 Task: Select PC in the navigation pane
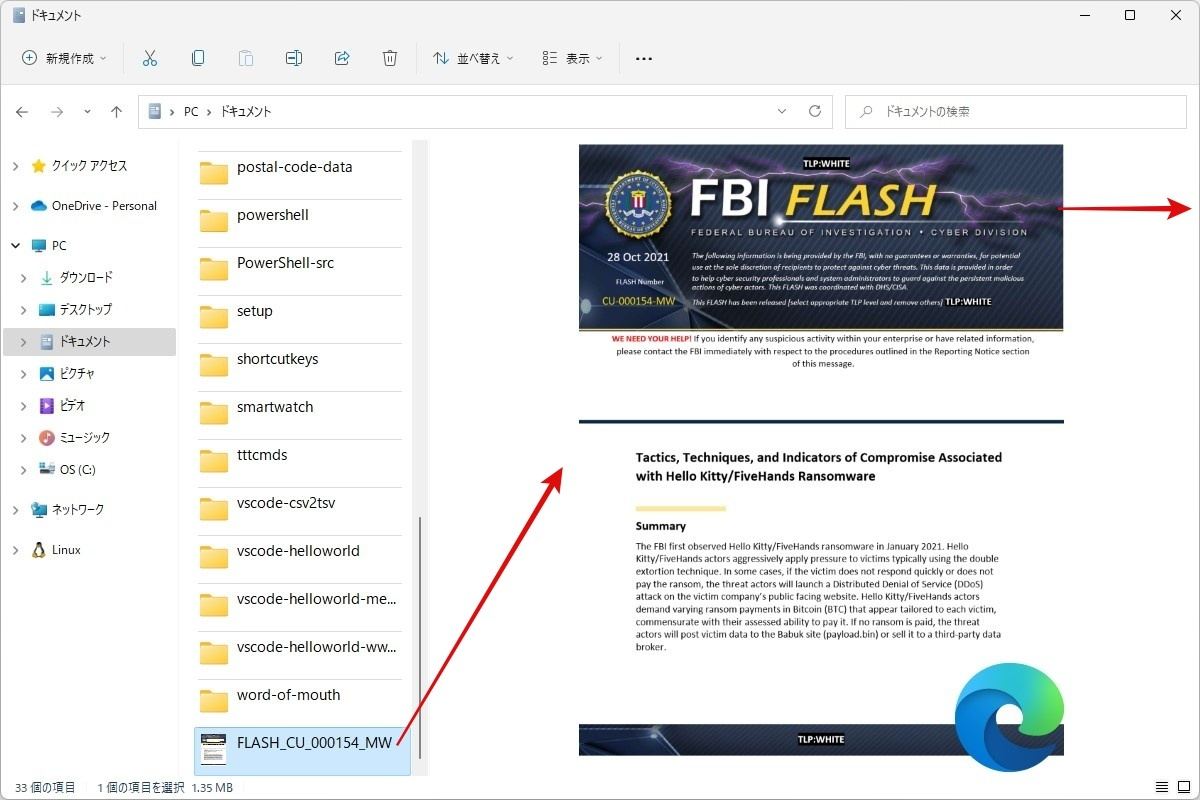[60, 246]
